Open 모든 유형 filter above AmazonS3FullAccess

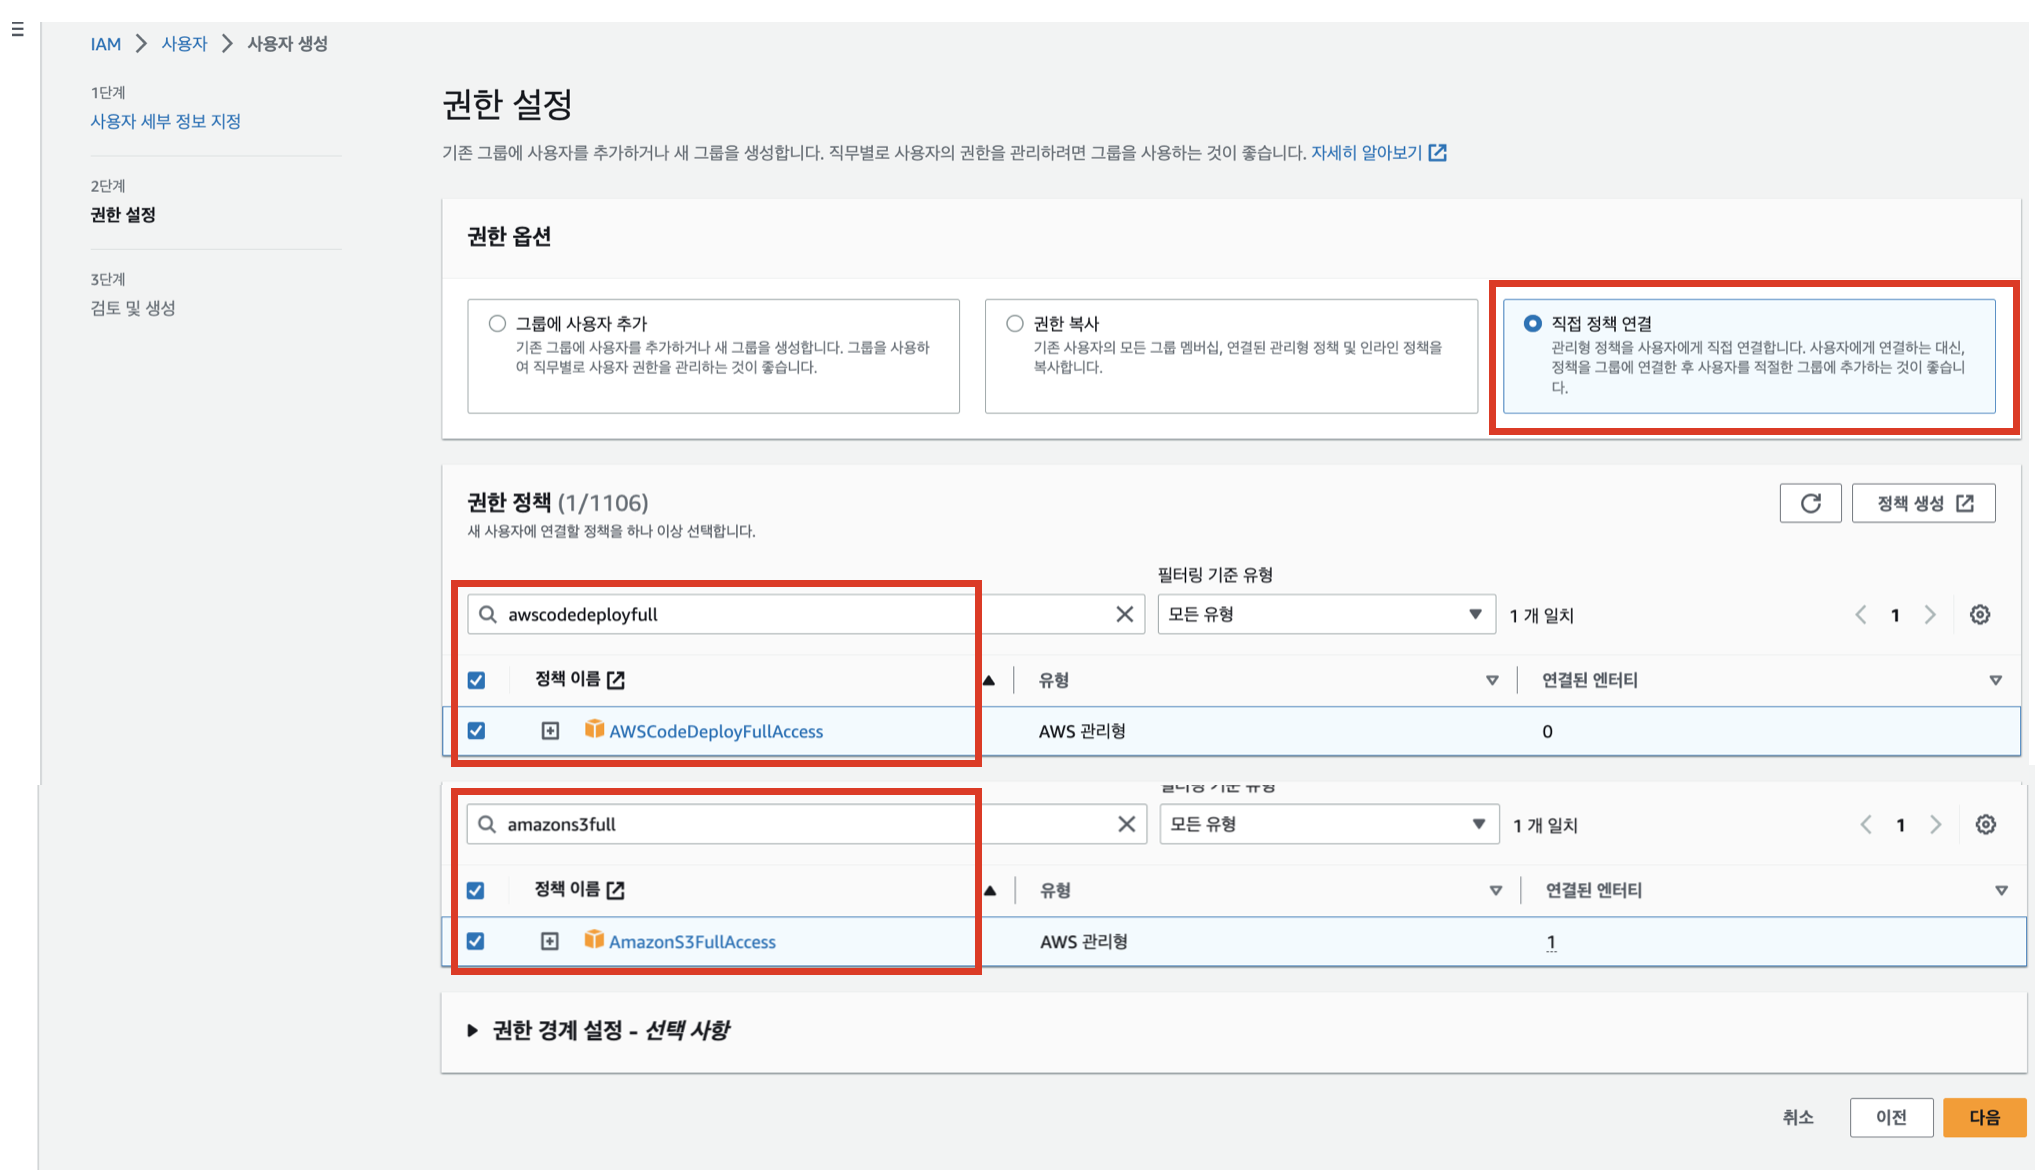(1329, 824)
